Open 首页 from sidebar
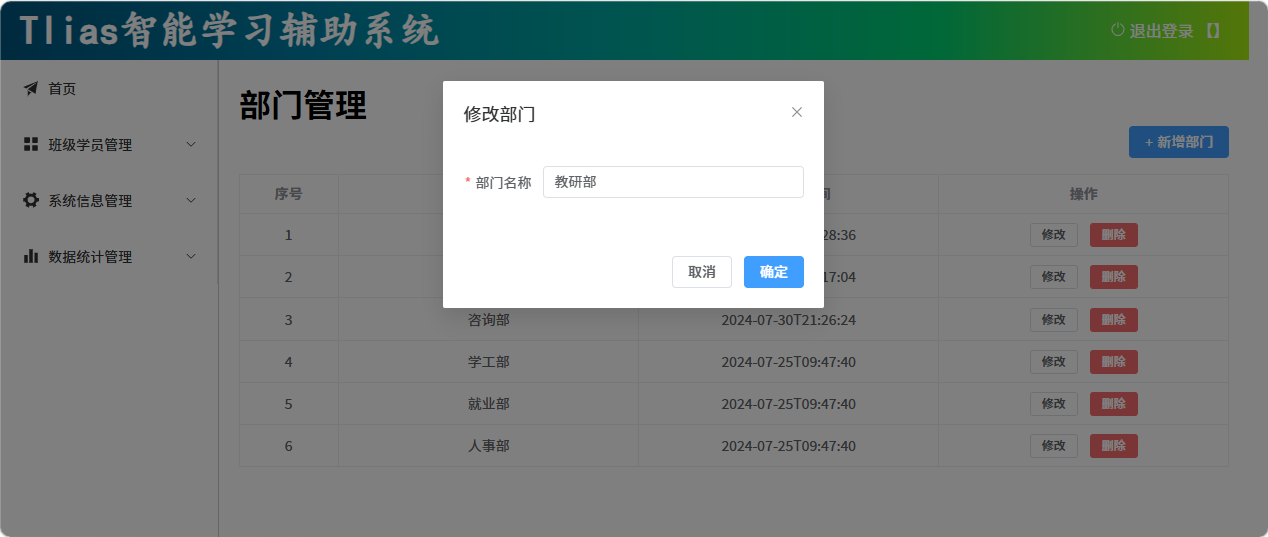1268x537 pixels. pyautogui.click(x=109, y=89)
